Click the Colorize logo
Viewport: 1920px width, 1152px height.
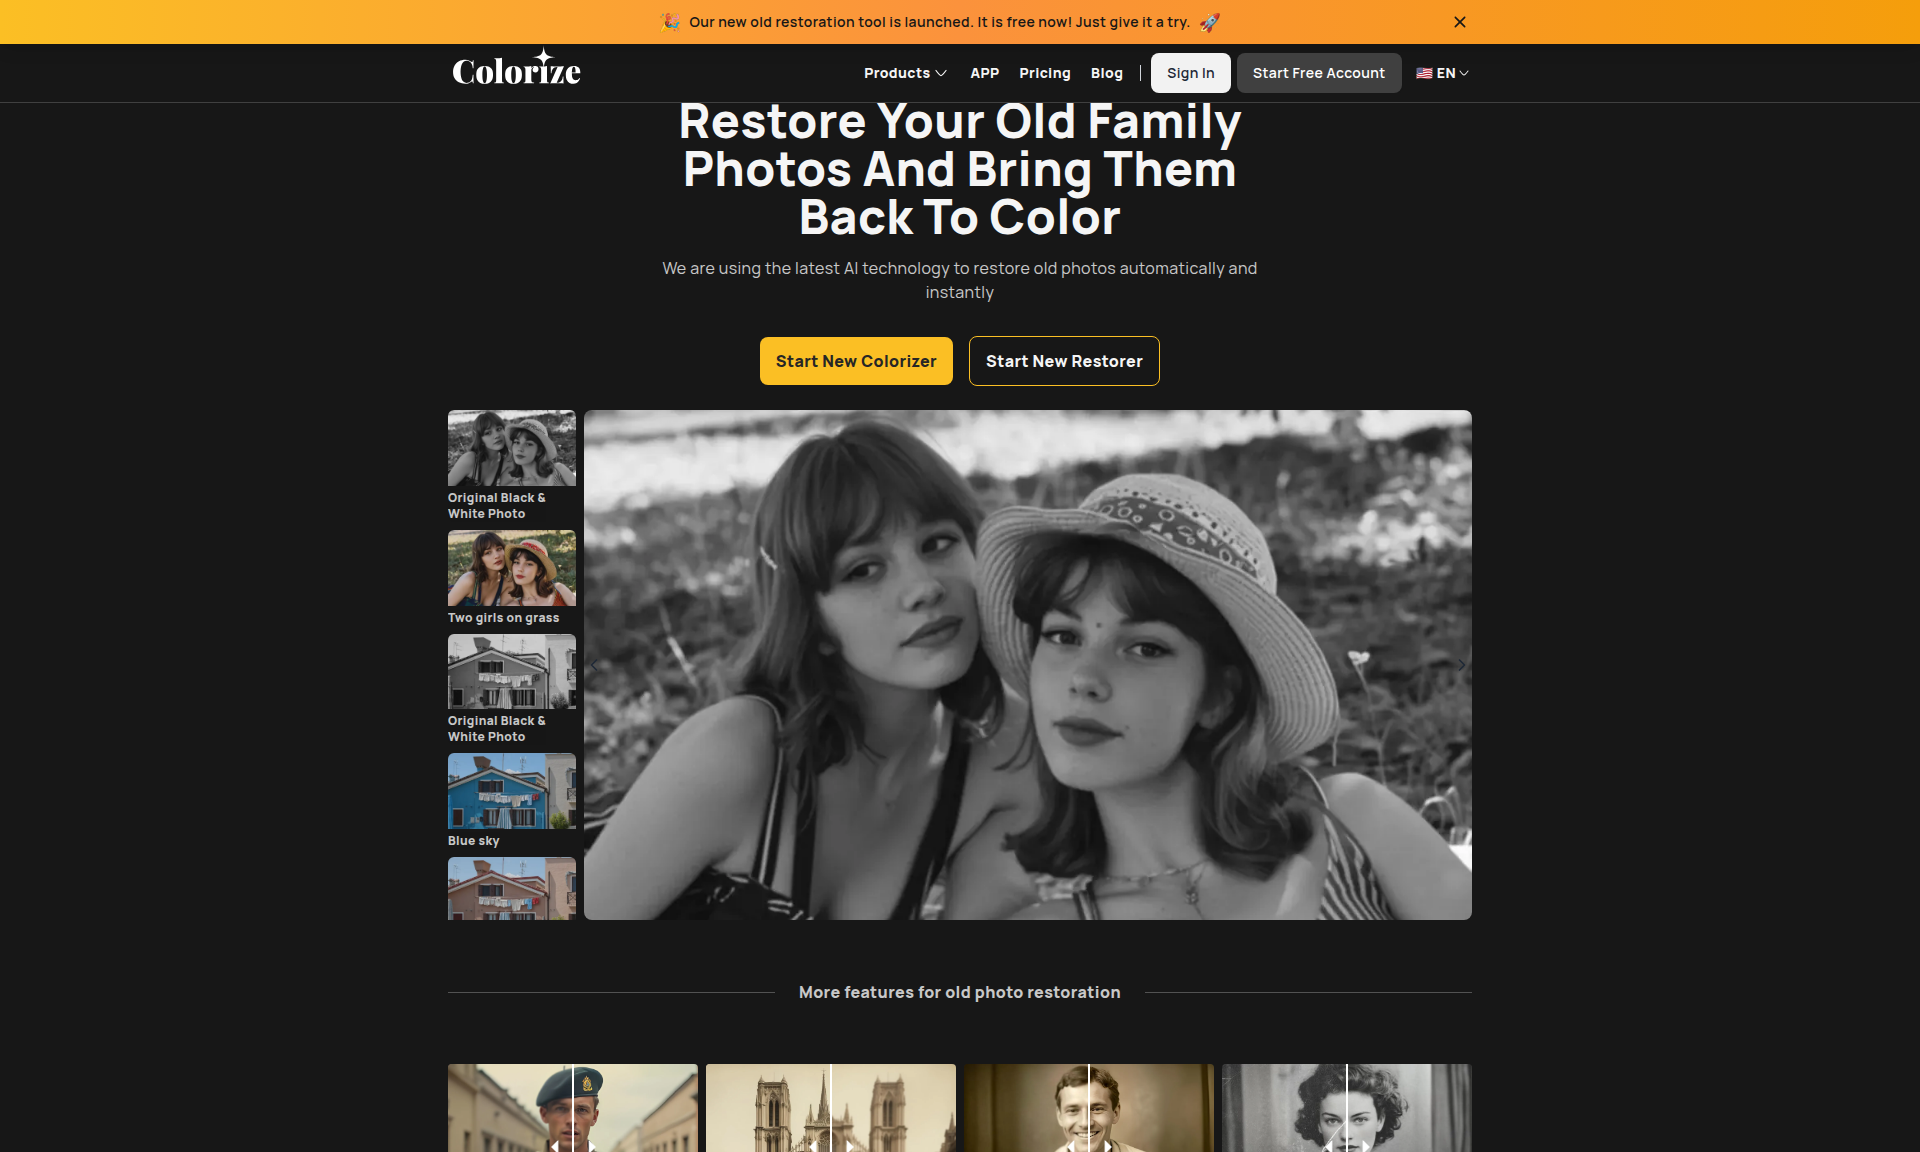click(516, 69)
